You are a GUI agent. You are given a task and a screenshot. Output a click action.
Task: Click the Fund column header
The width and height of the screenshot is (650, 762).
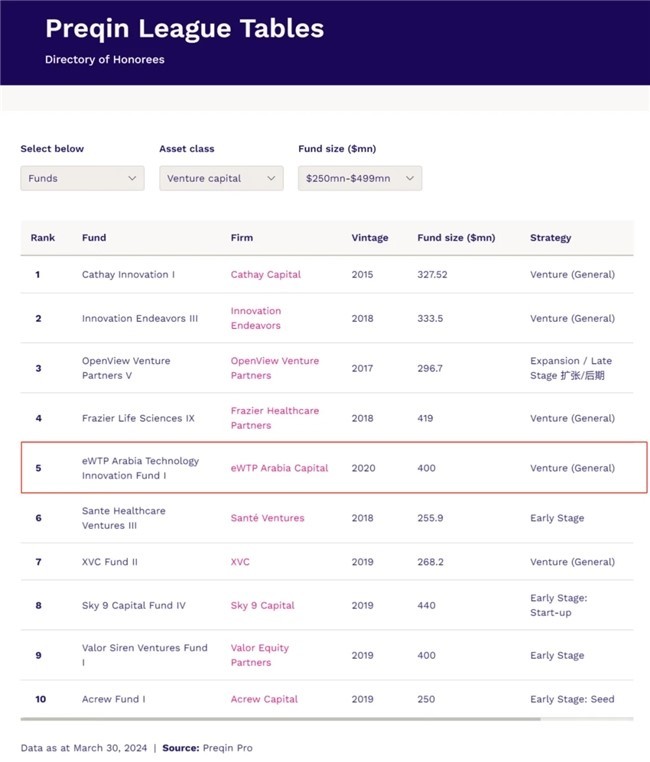[x=94, y=238]
